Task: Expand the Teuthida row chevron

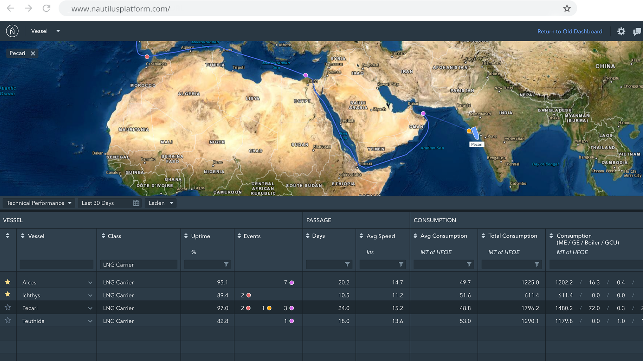Action: click(90, 321)
